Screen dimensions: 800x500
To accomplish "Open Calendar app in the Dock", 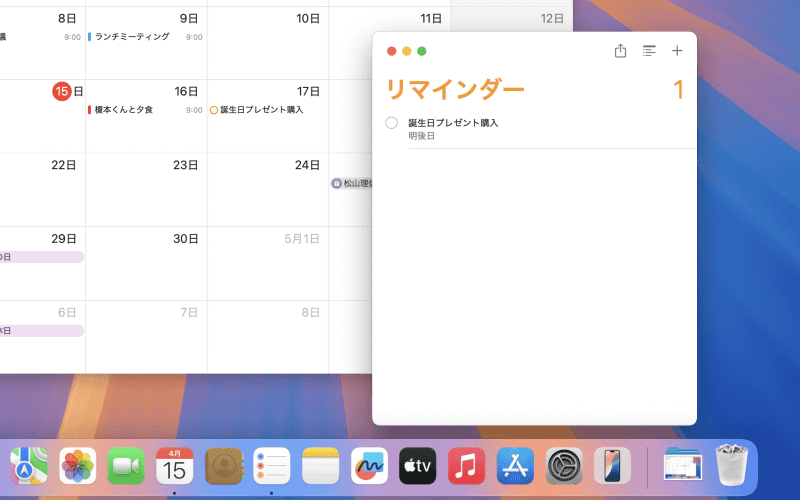I will [174, 466].
